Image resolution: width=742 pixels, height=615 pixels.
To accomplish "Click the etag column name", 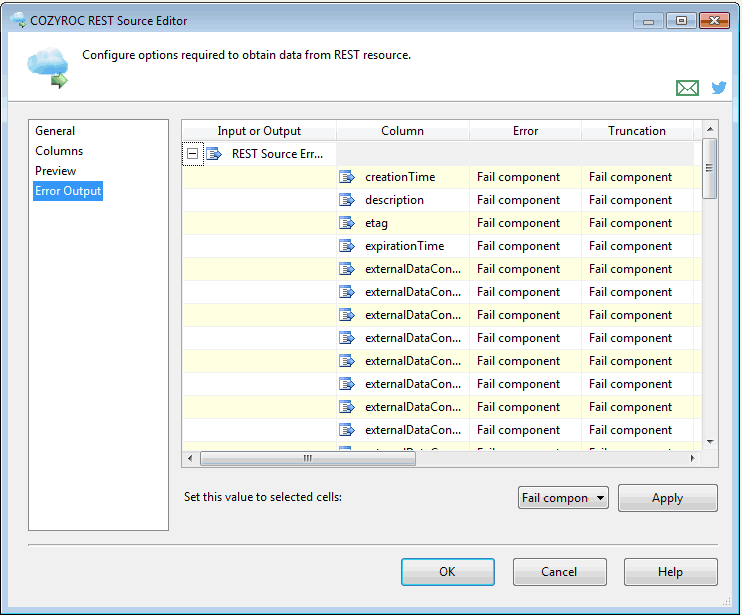I will click(x=376, y=223).
